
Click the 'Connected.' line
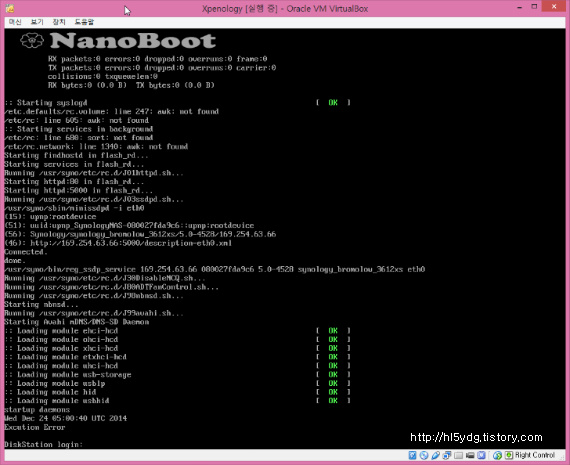(x=26, y=252)
